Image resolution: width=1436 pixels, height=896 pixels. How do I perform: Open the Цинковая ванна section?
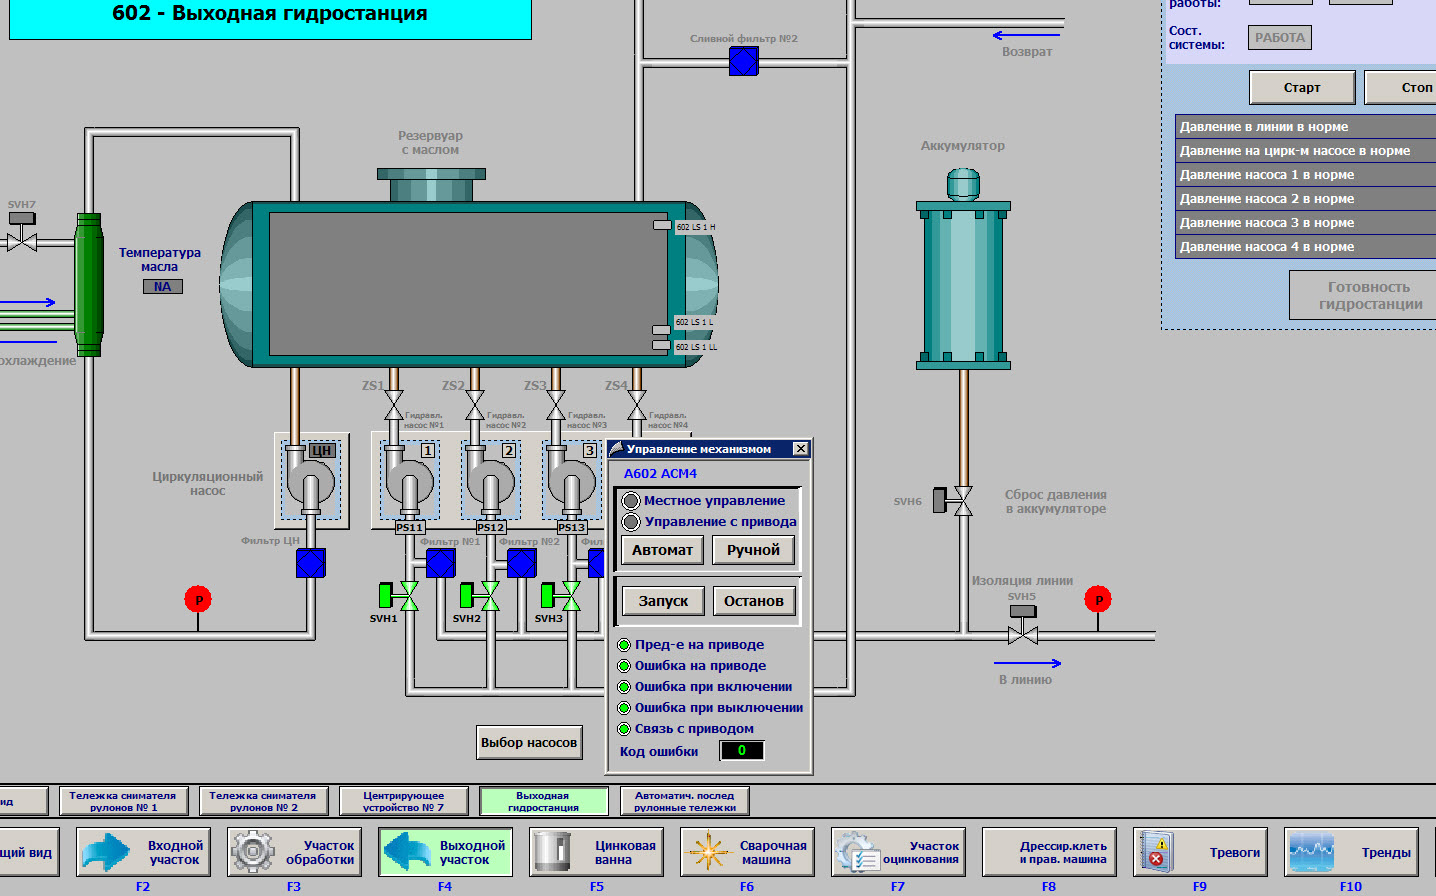(x=597, y=853)
